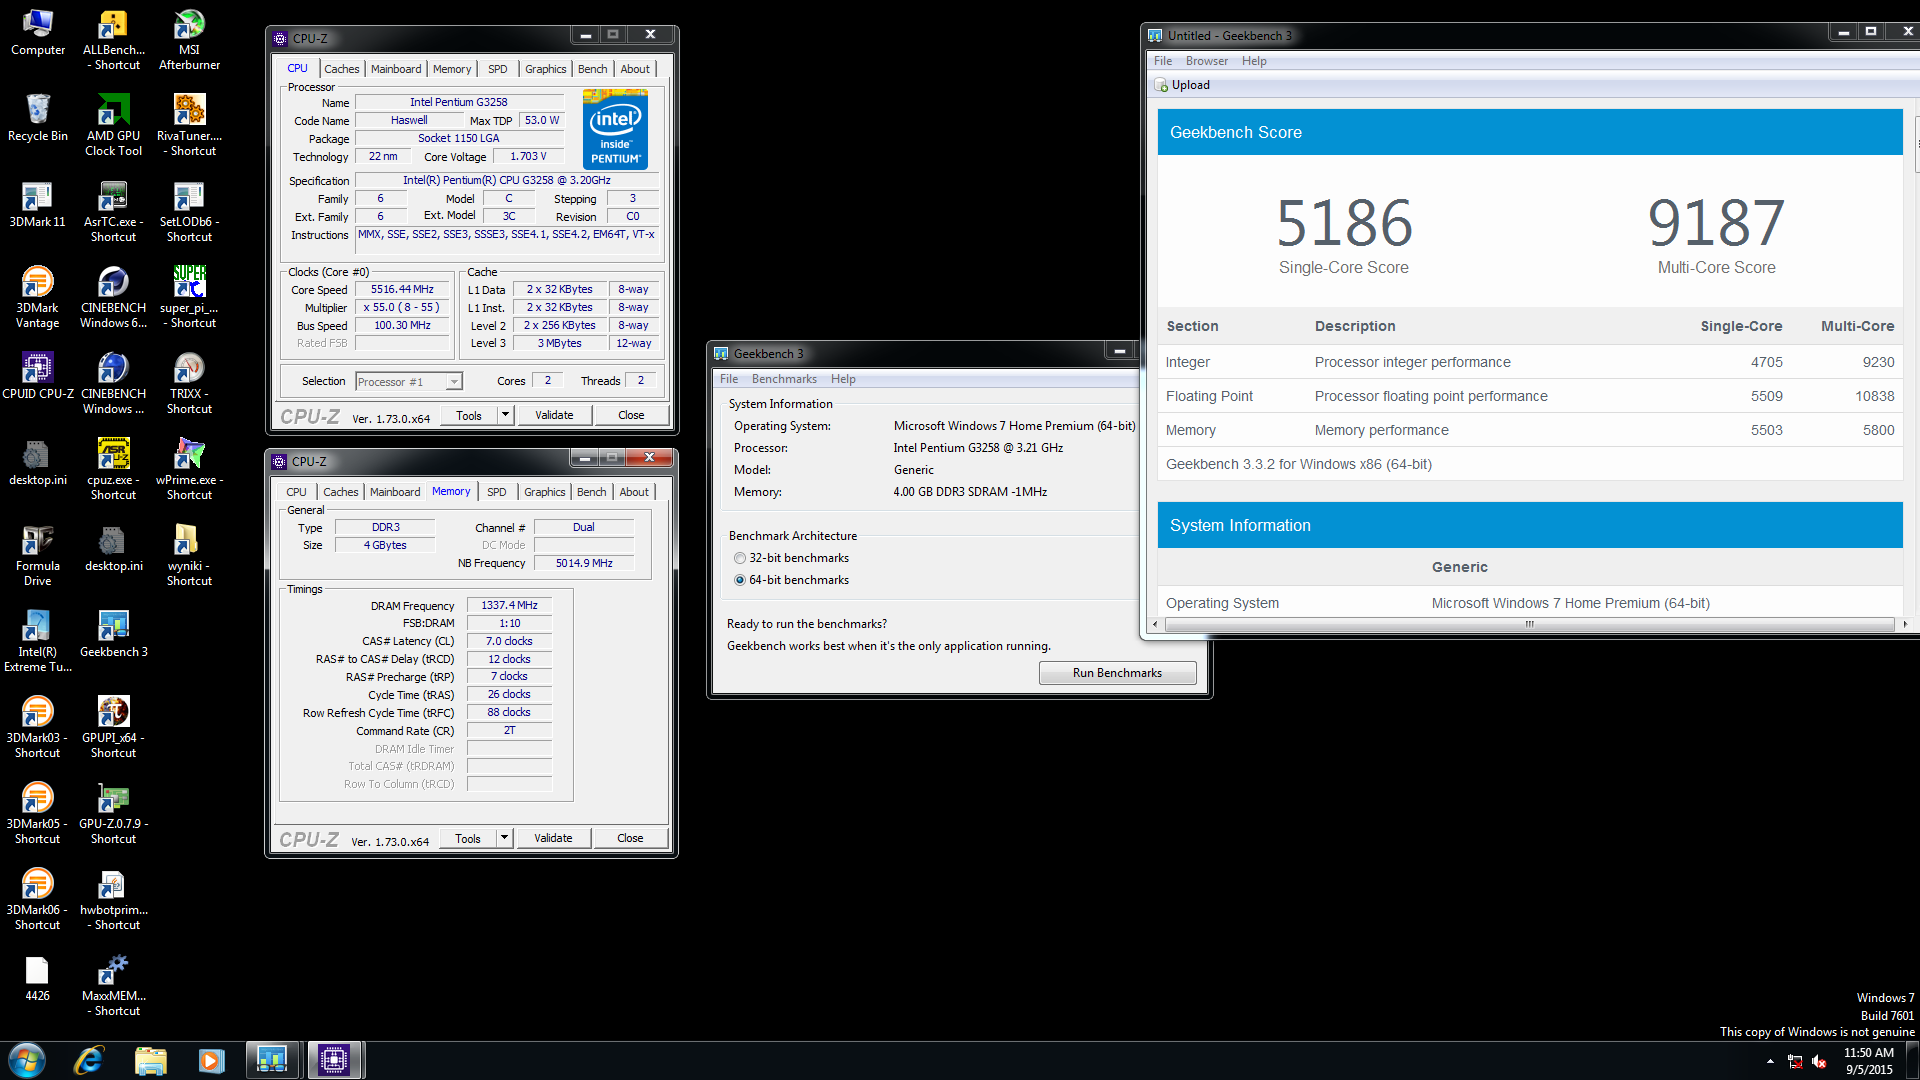This screenshot has width=1920, height=1080.
Task: Open the volume tray icon
Action: [x=1819, y=1062]
